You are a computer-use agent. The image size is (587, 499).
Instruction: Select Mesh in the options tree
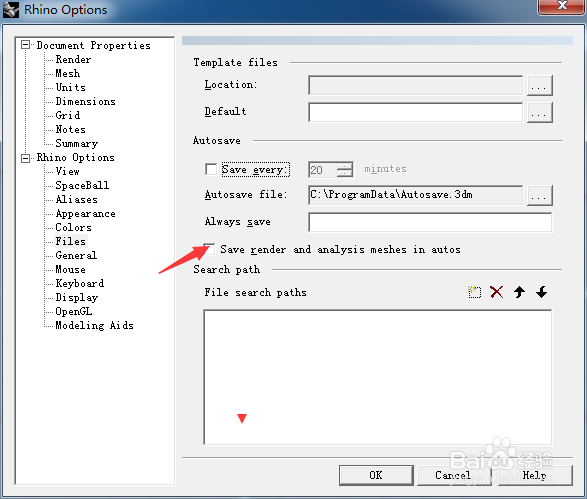(68, 73)
